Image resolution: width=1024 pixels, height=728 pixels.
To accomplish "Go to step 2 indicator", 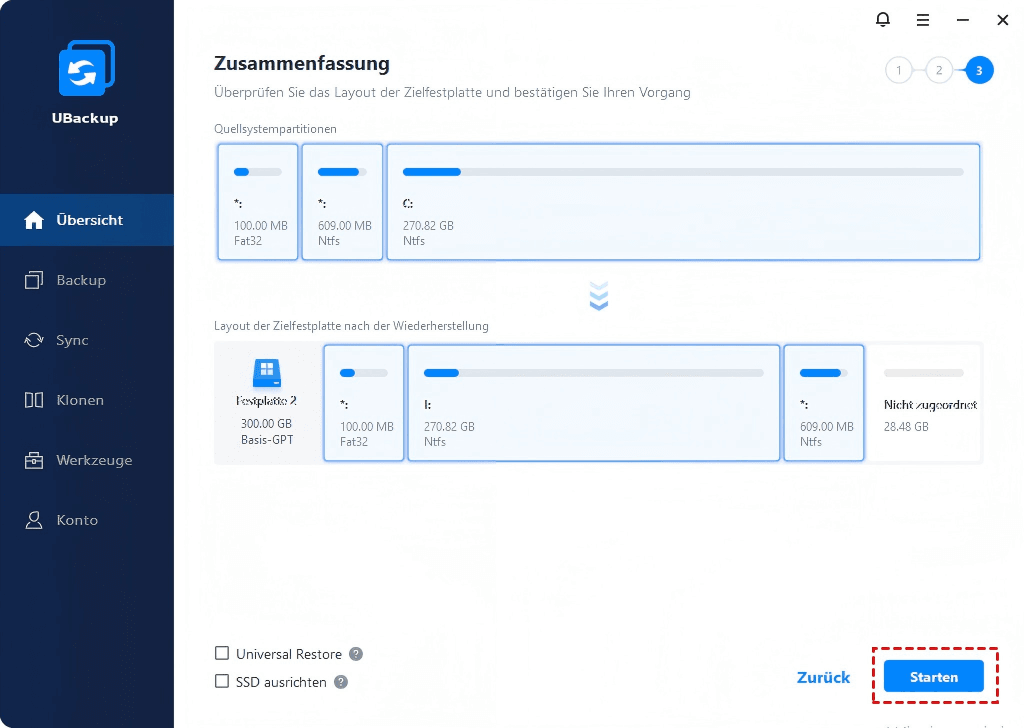I will click(938, 70).
